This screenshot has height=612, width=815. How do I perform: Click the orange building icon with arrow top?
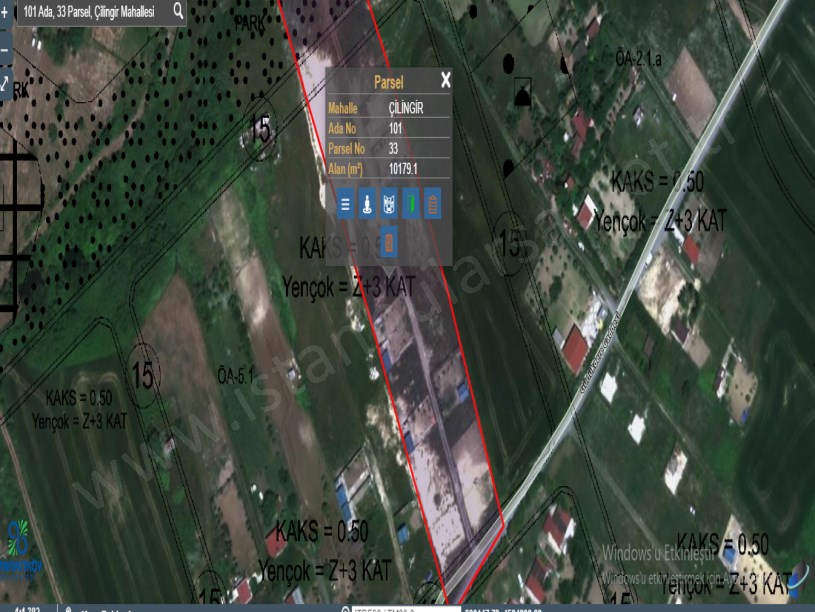coord(432,204)
